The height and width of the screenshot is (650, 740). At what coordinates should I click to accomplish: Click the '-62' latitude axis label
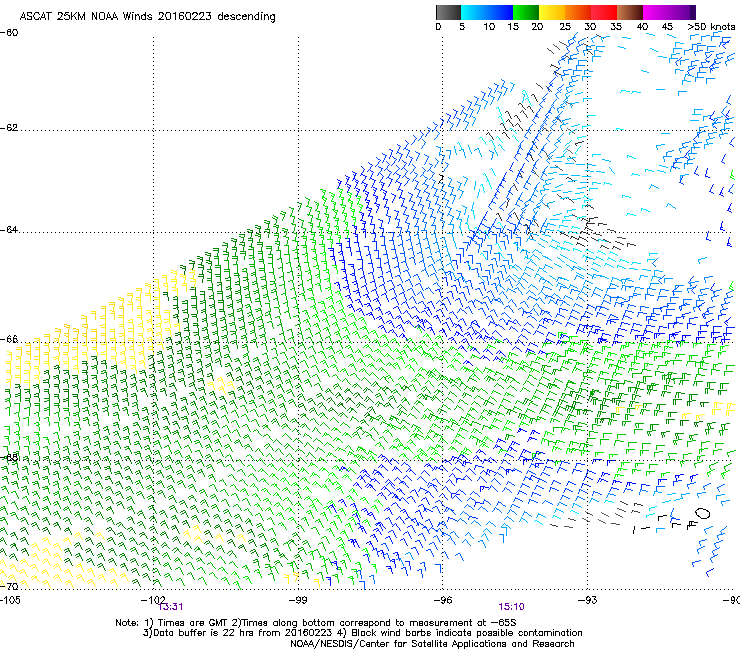coord(9,128)
